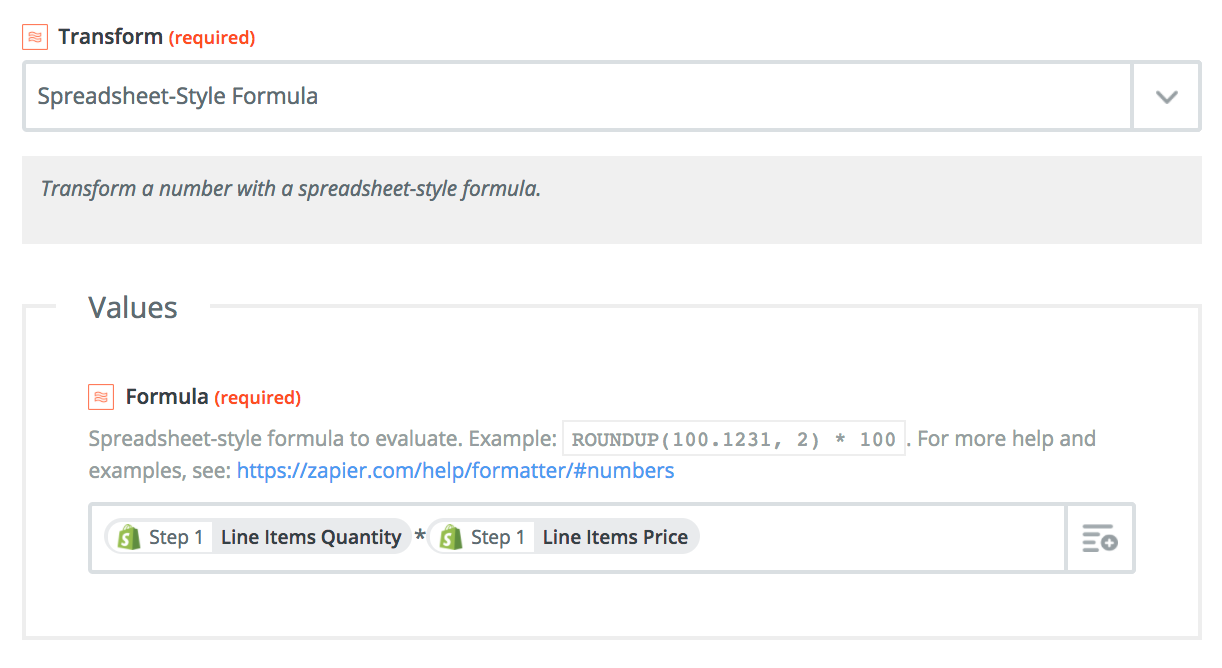This screenshot has width=1222, height=668.
Task: Click the italic transform description text
Action: point(290,188)
